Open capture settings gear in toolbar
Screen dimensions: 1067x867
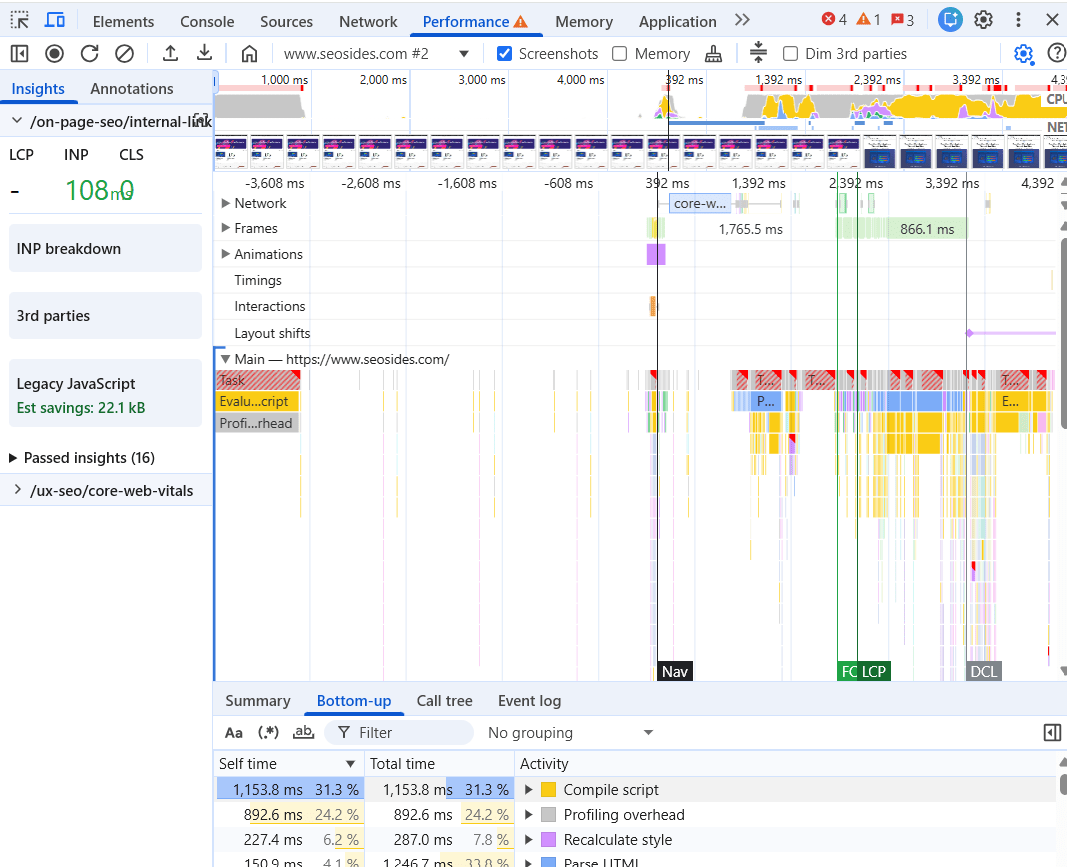tap(1023, 53)
